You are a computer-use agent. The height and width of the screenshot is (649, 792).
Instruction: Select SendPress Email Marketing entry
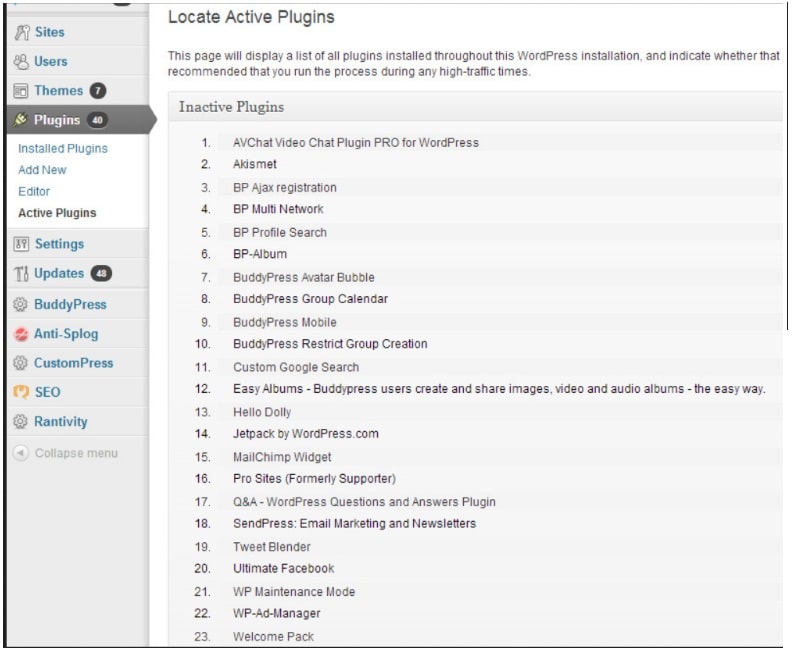pos(355,524)
